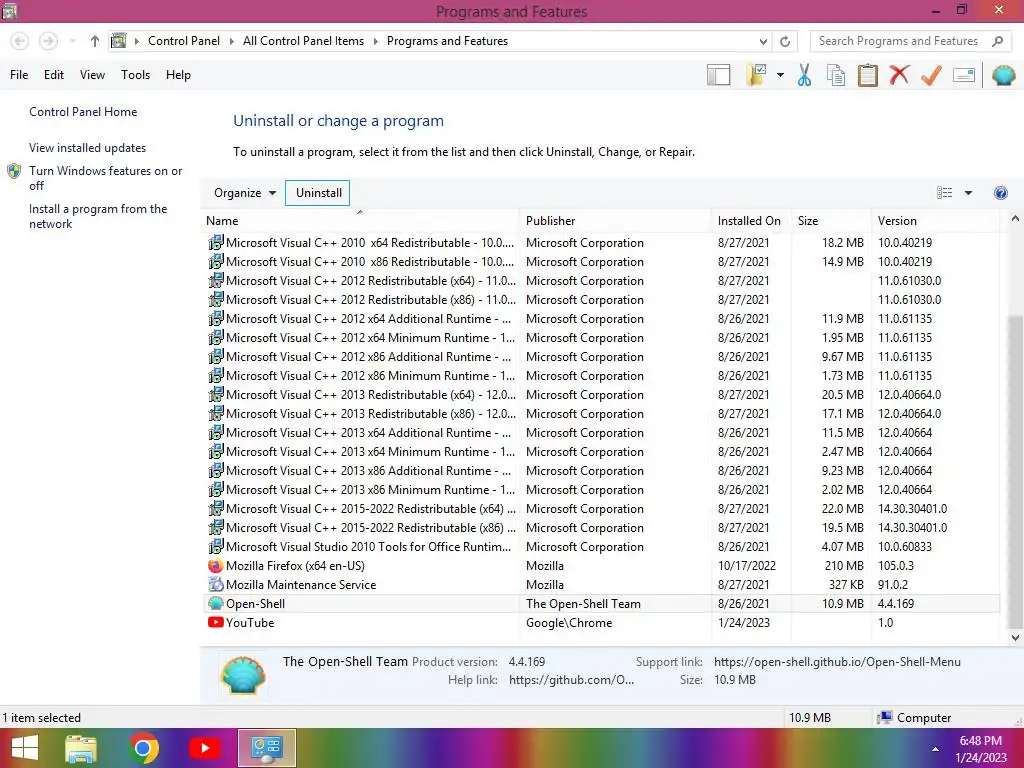Click the Back navigation arrow
The width and height of the screenshot is (1024, 768).
20,41
